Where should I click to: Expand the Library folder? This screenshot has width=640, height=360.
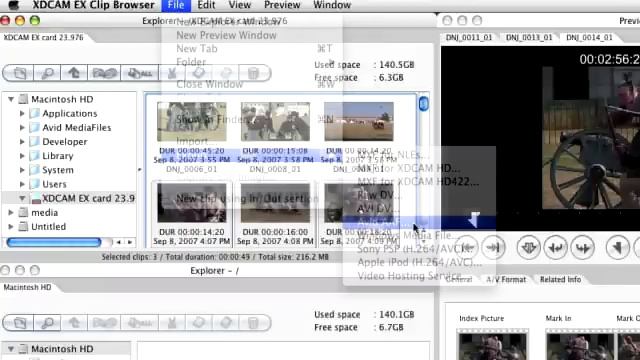click(x=22, y=156)
